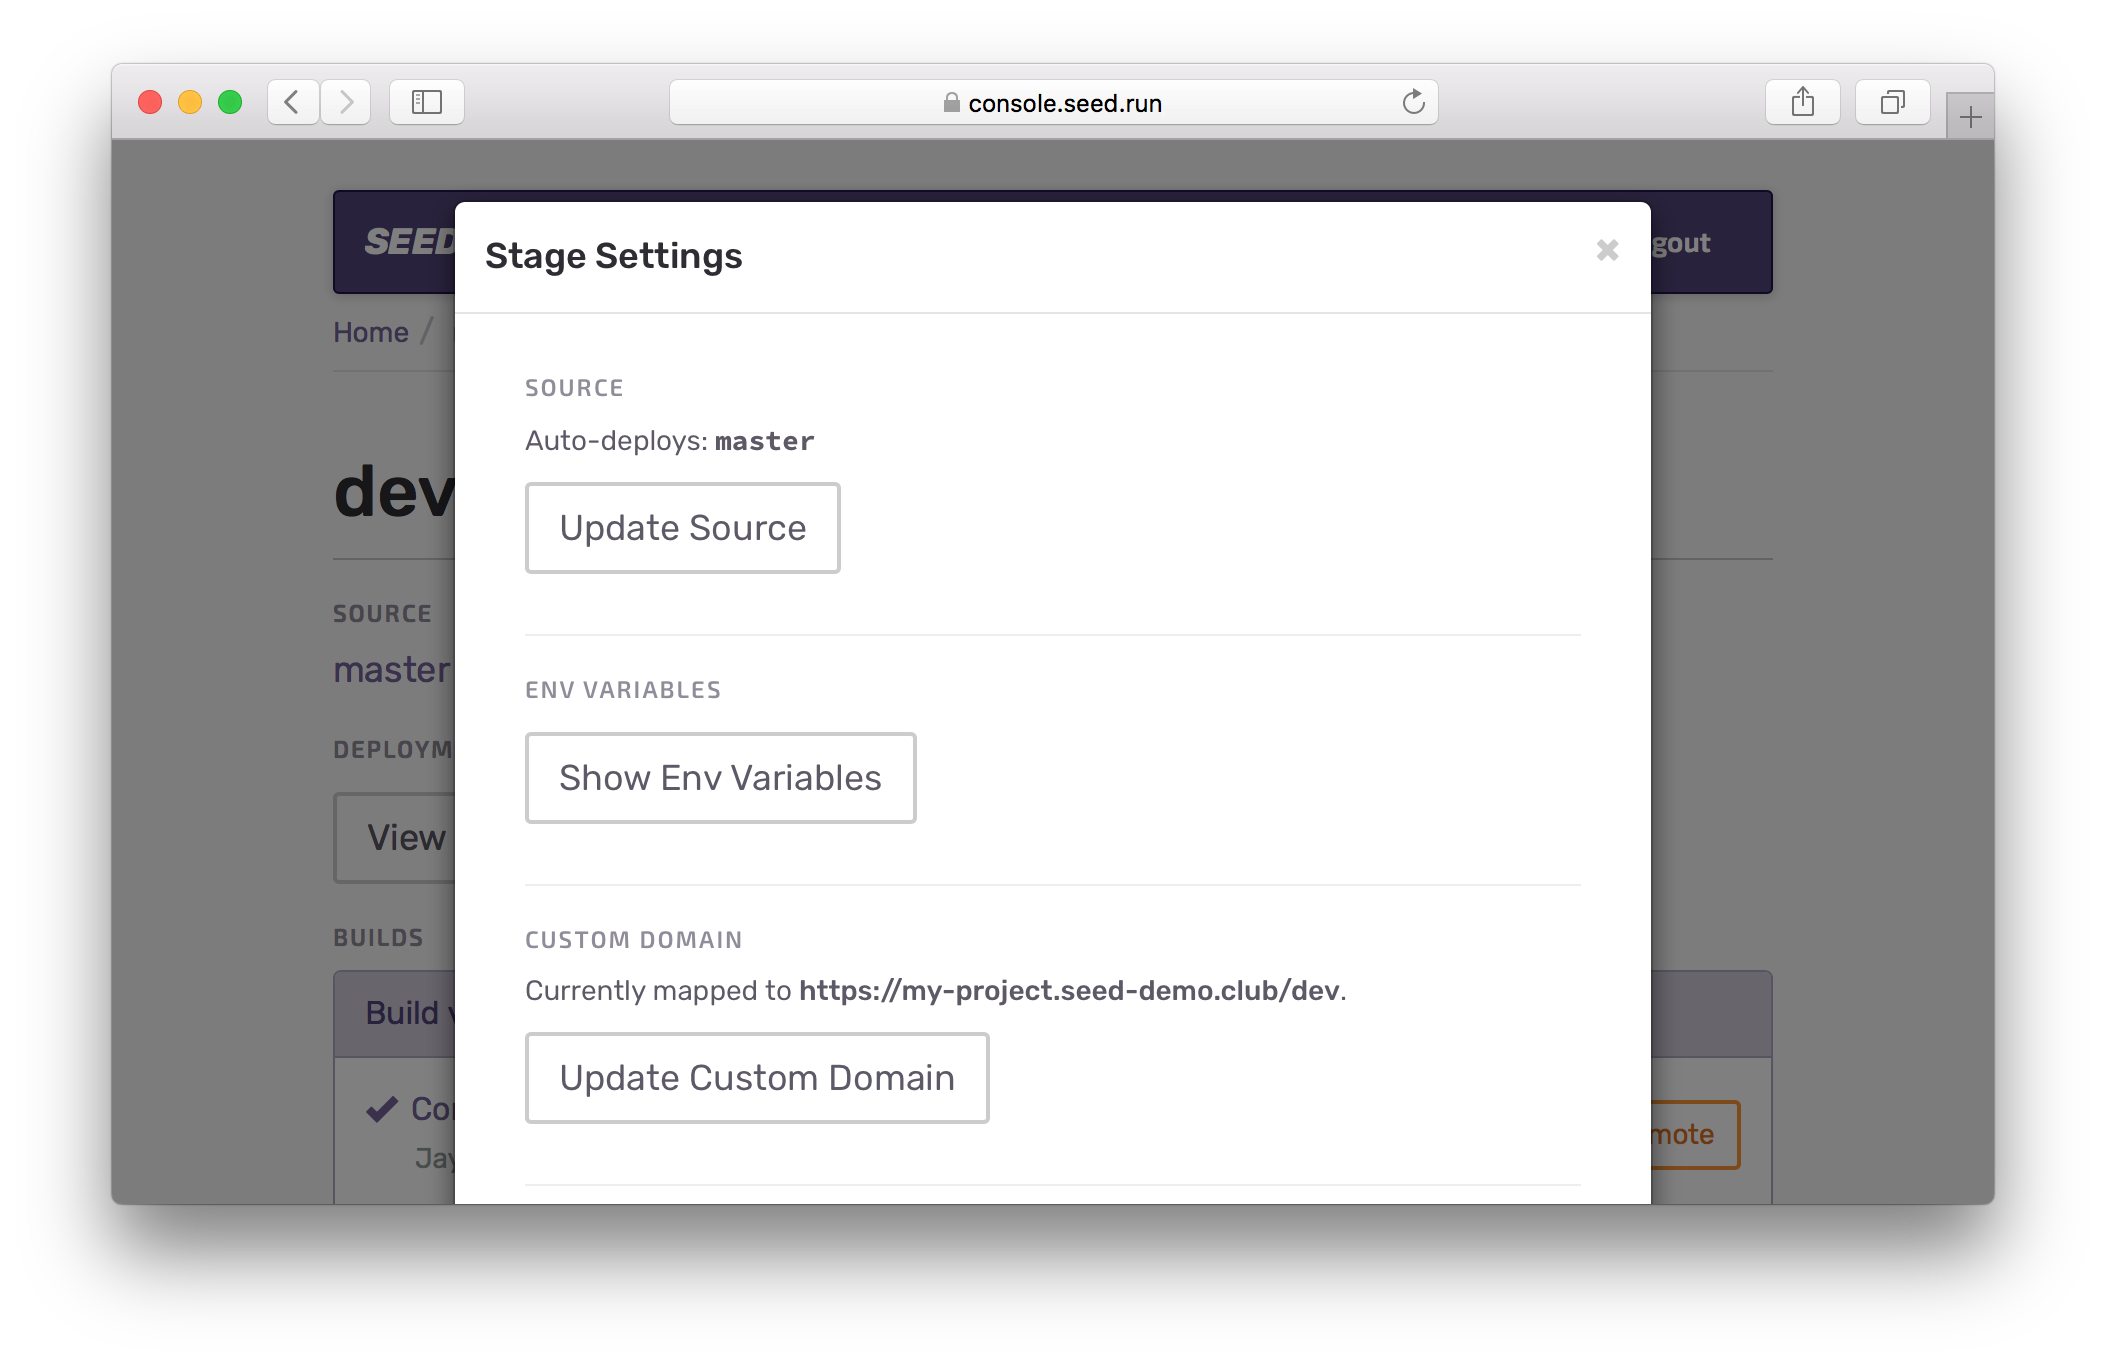The width and height of the screenshot is (2106, 1364).
Task: Click the SEED logo in the navbar
Action: tap(410, 241)
